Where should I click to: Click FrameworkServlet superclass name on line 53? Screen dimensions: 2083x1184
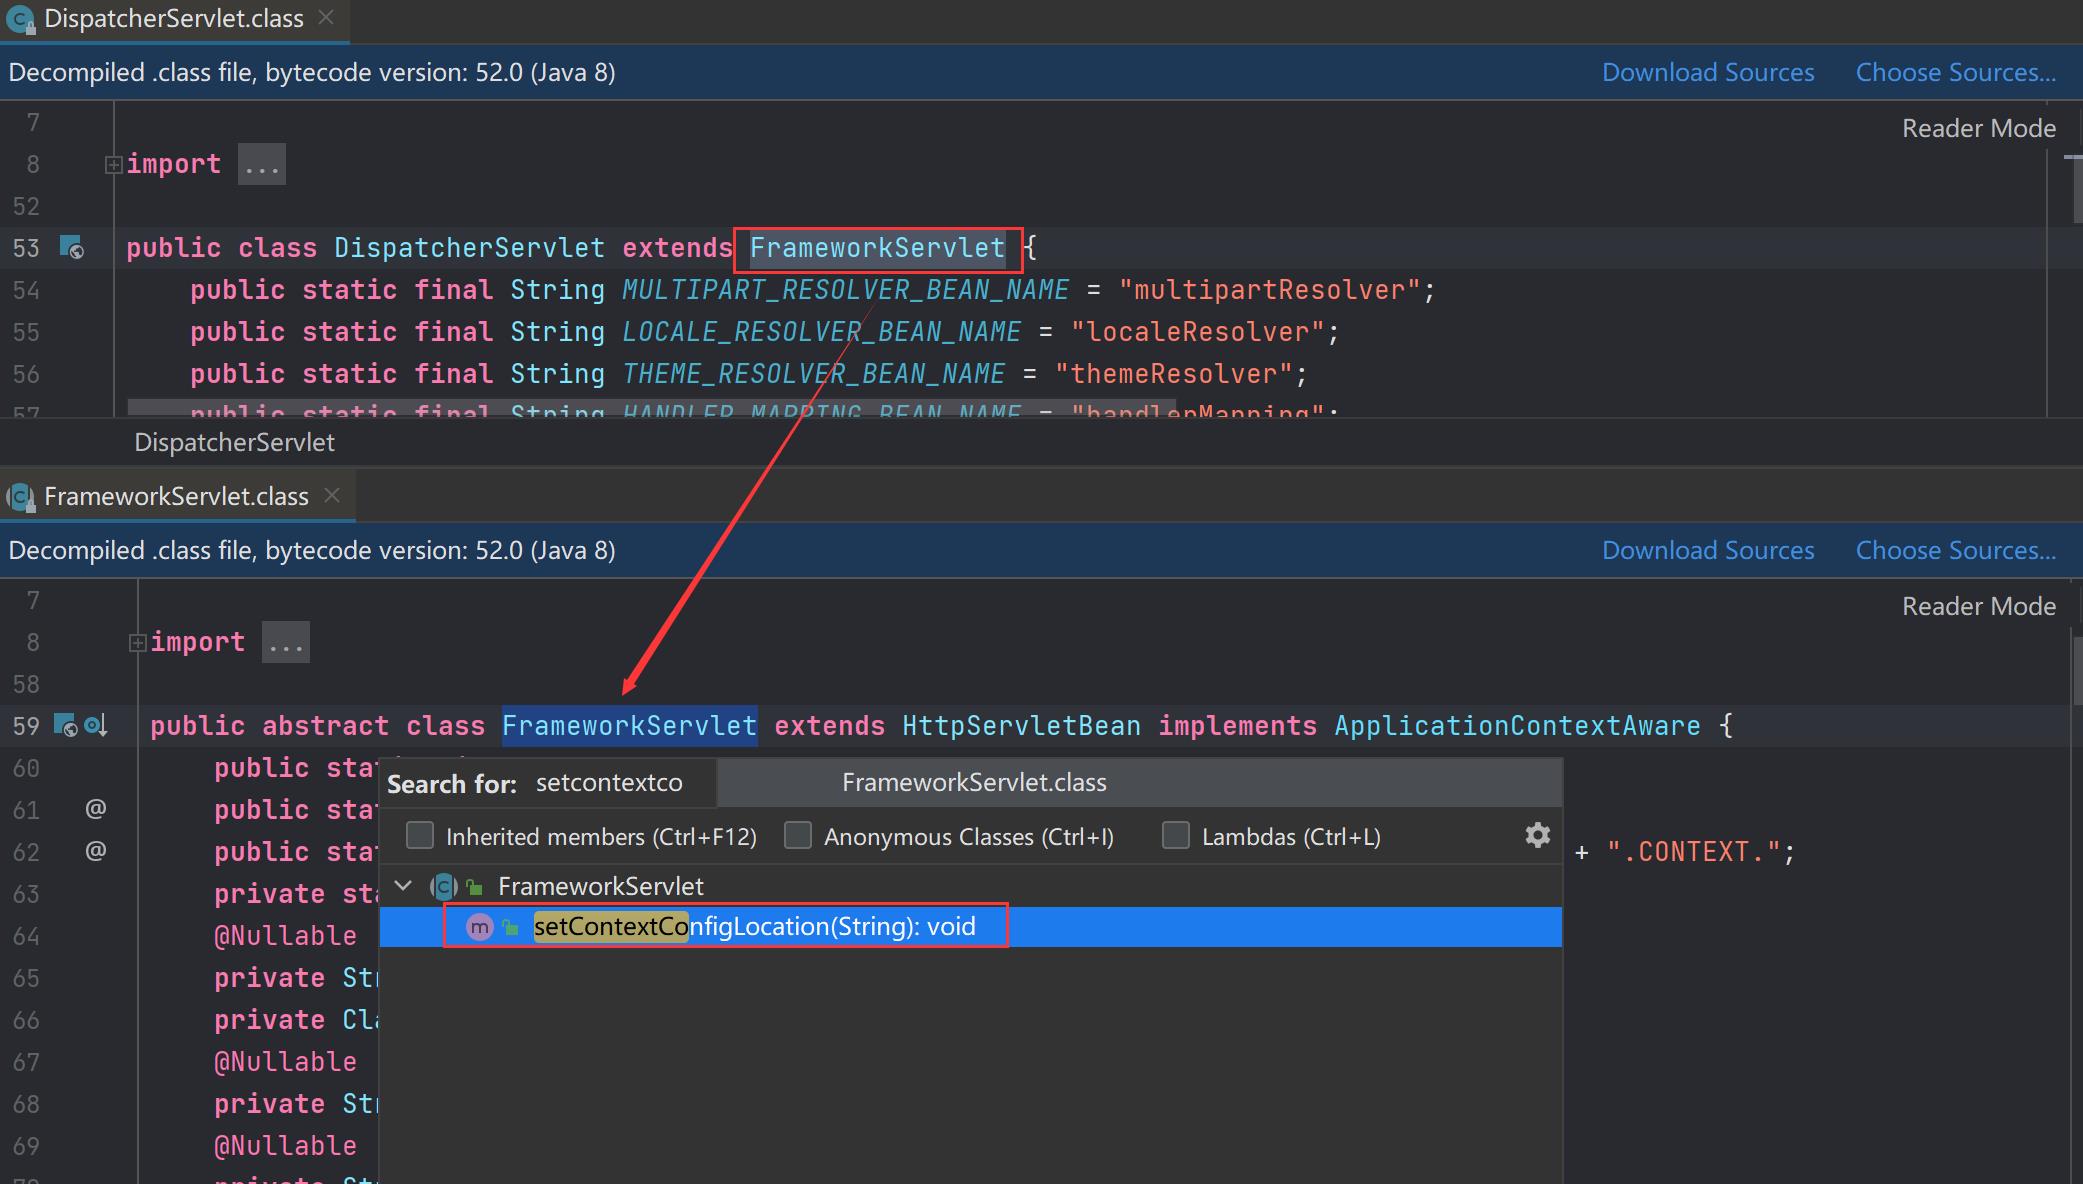[x=877, y=248]
